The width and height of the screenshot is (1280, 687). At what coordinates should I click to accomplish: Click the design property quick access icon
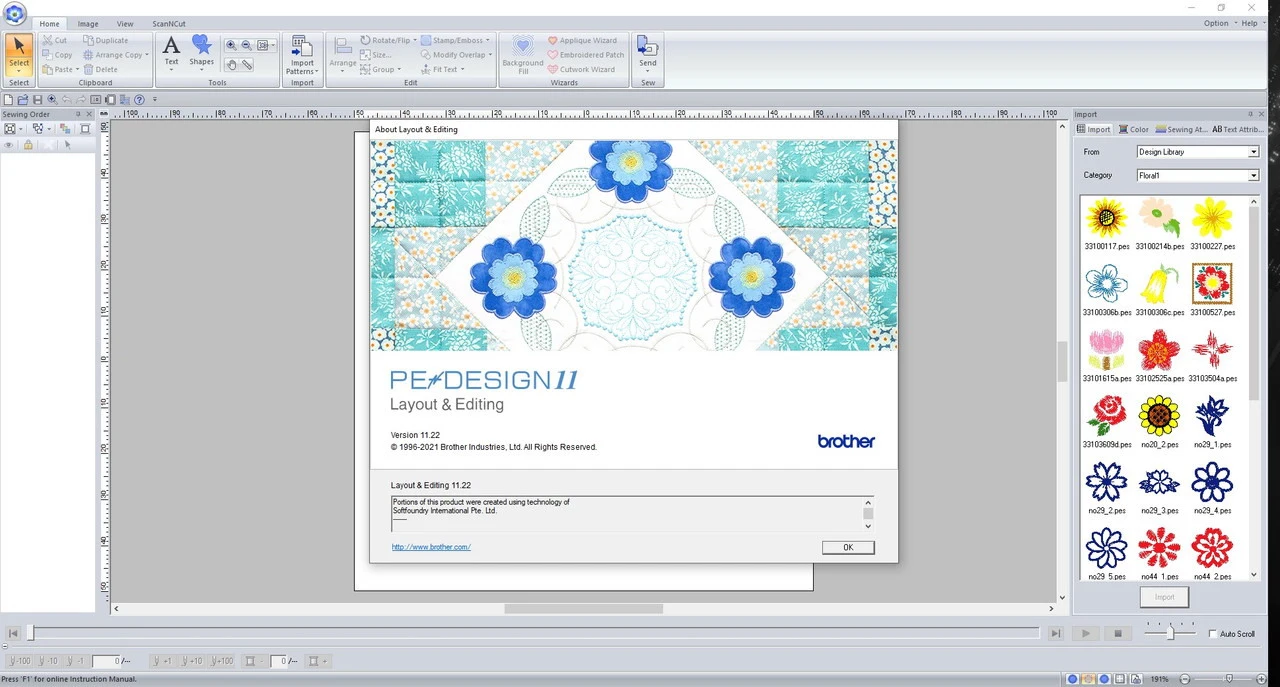coord(96,100)
